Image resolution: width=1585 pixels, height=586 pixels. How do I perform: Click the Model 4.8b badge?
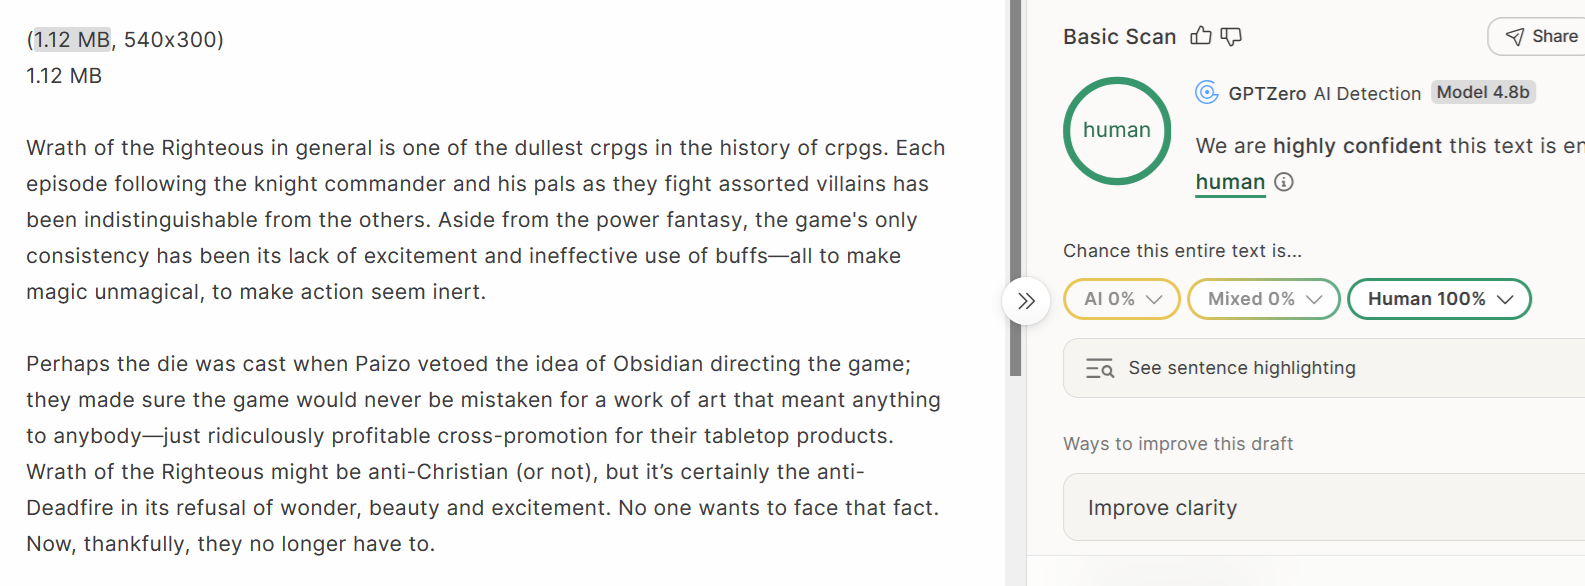pos(1483,92)
